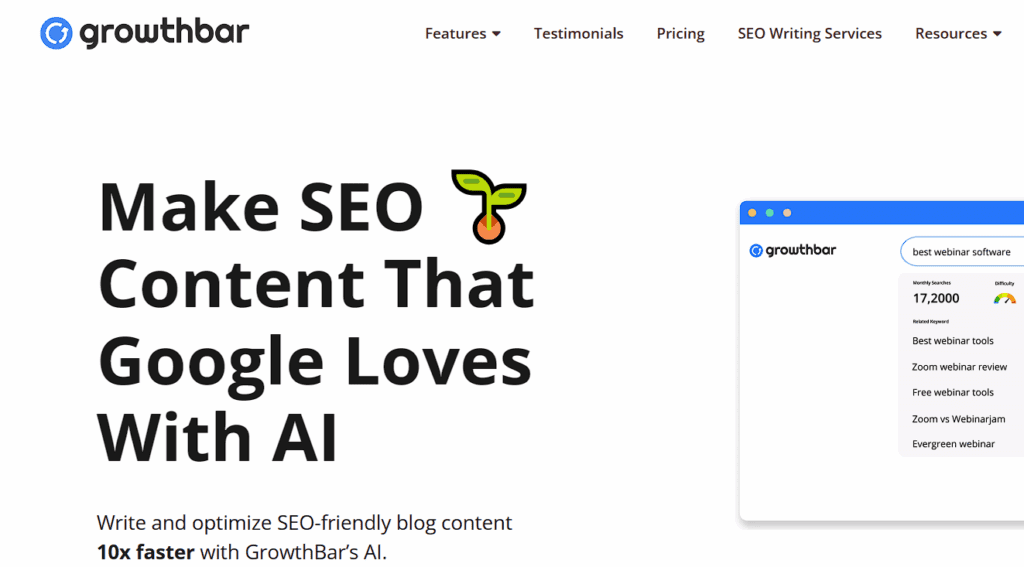Expand the Features dropdown arrow

[496, 34]
